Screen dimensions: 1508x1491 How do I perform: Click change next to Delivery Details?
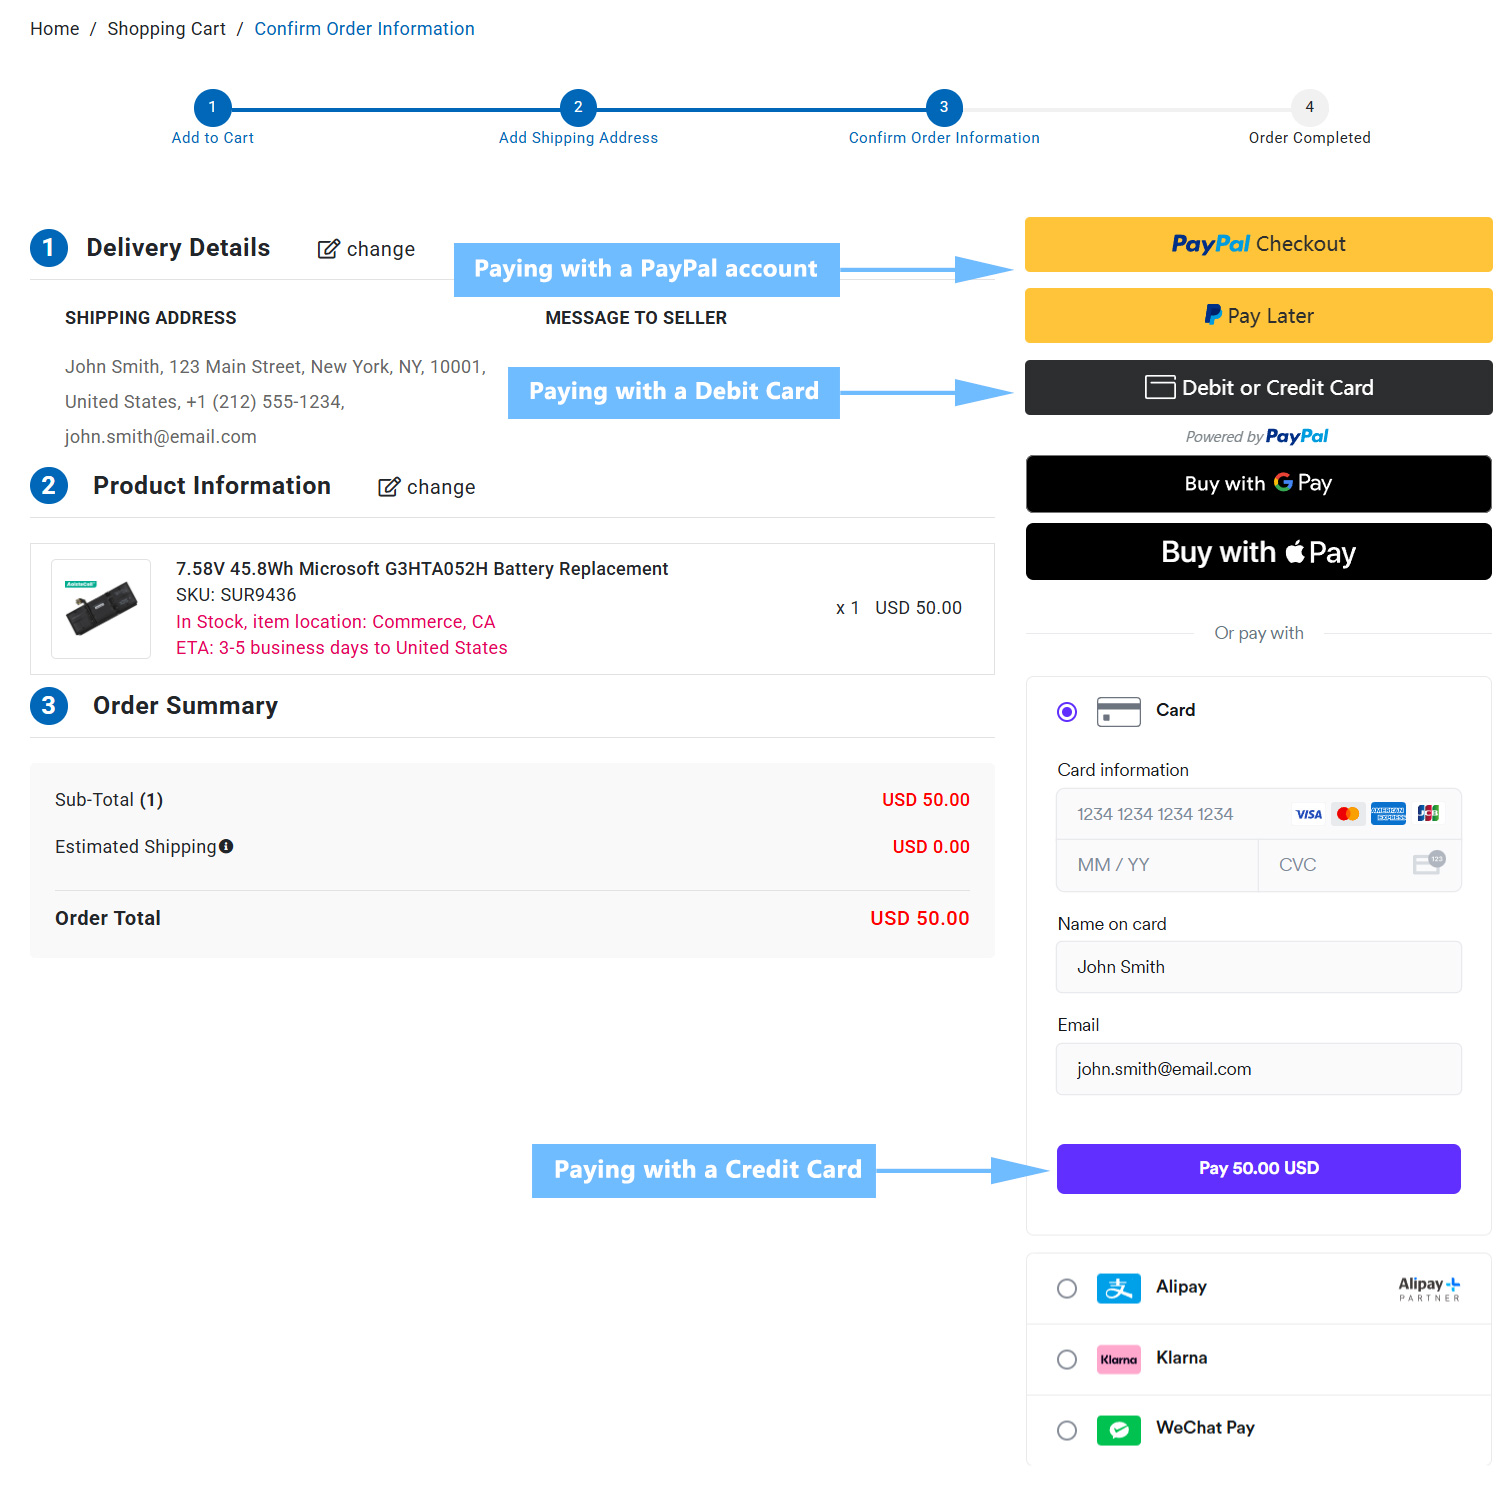coord(381,249)
